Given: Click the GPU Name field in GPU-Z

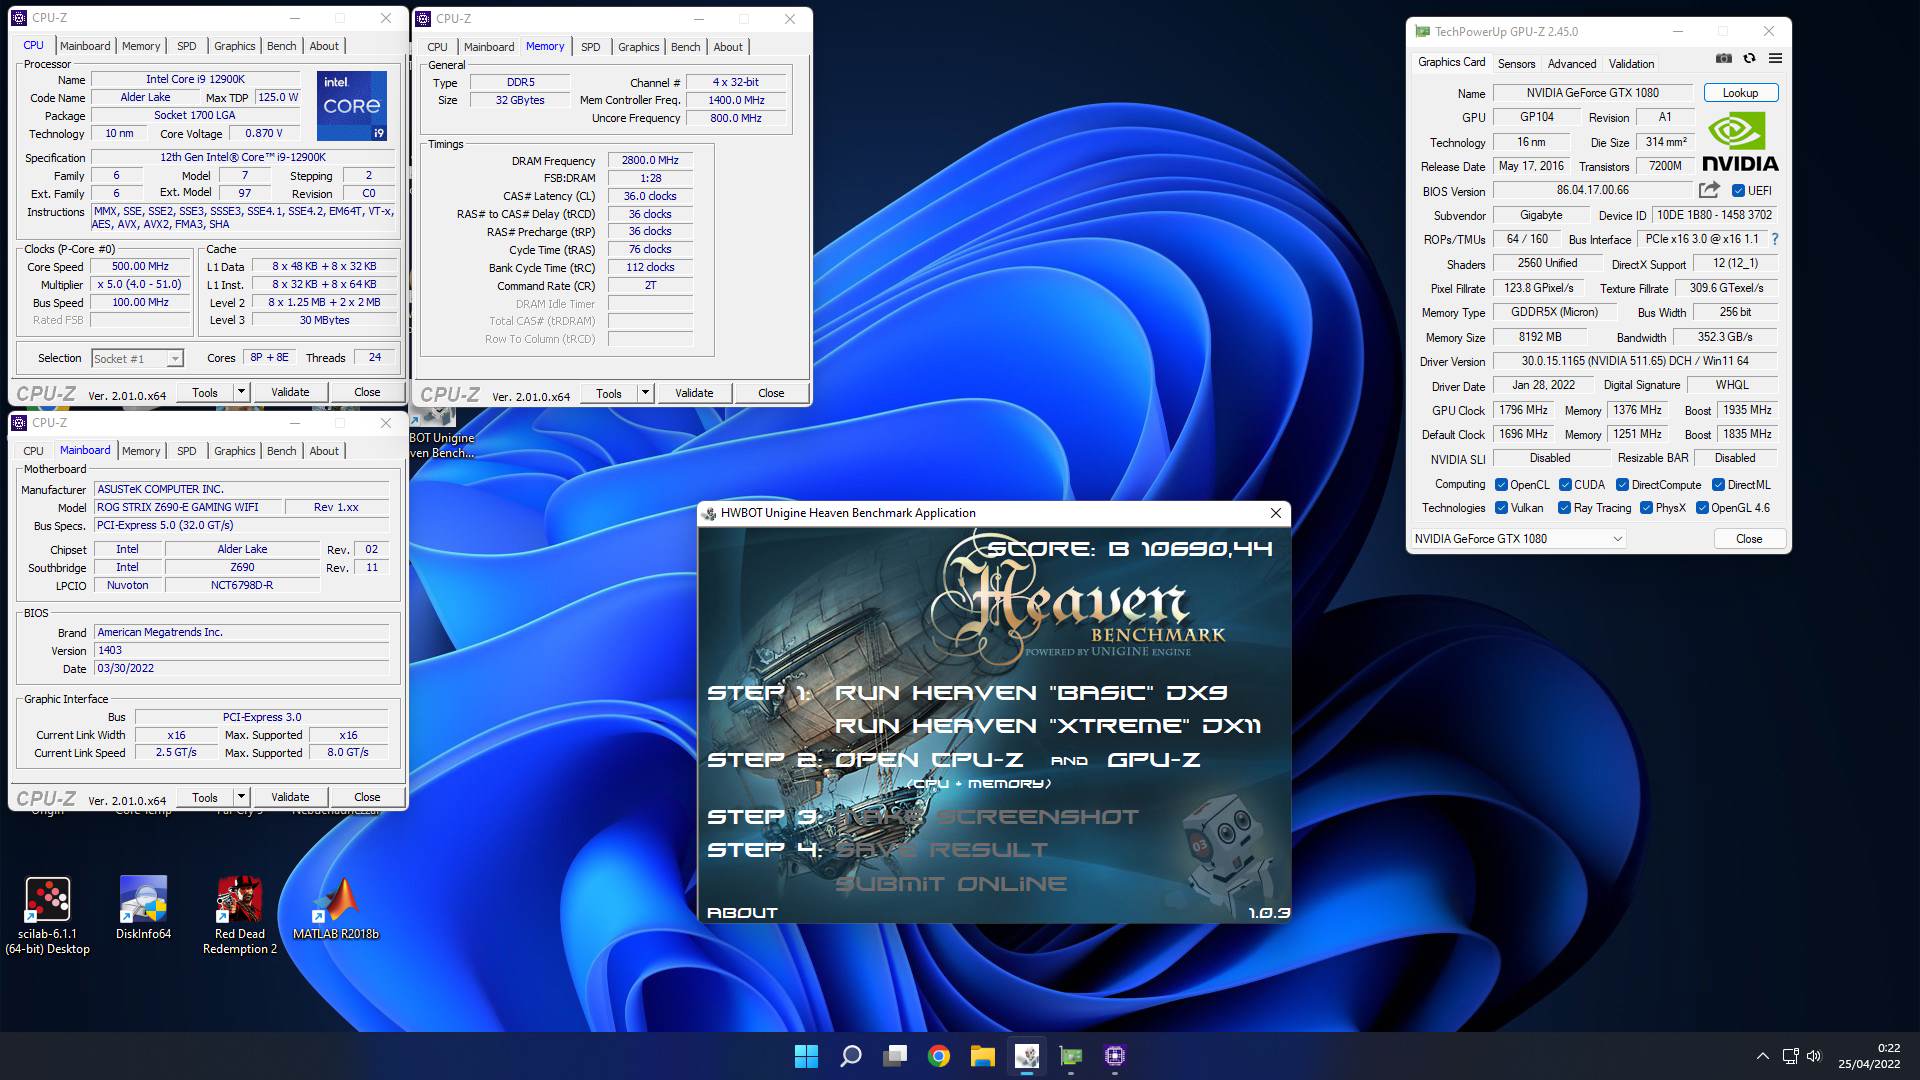Looking at the screenshot, I should pyautogui.click(x=1592, y=93).
